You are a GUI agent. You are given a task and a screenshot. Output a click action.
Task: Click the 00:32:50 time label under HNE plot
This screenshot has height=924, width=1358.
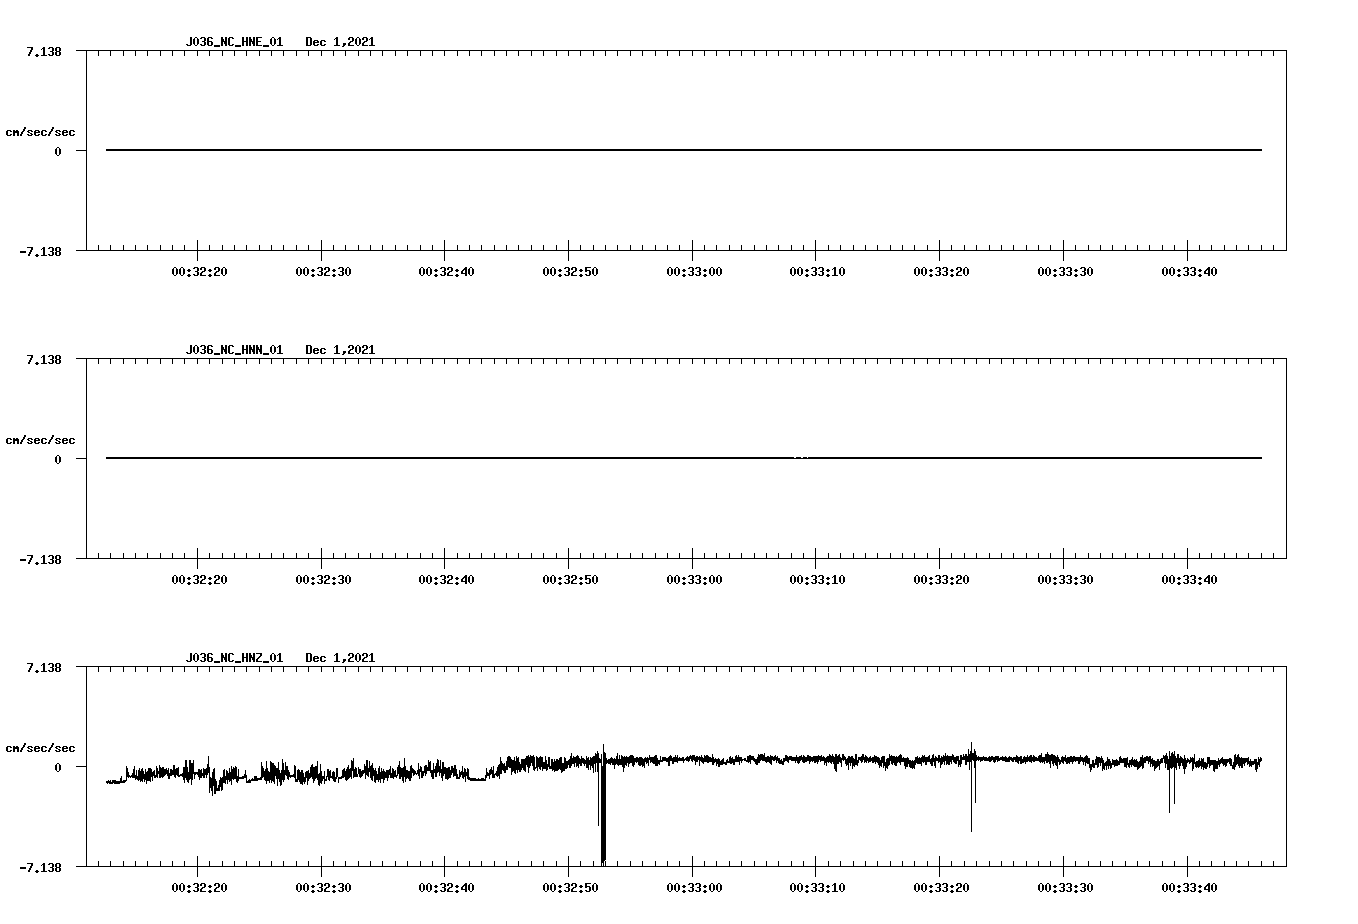click(x=570, y=272)
